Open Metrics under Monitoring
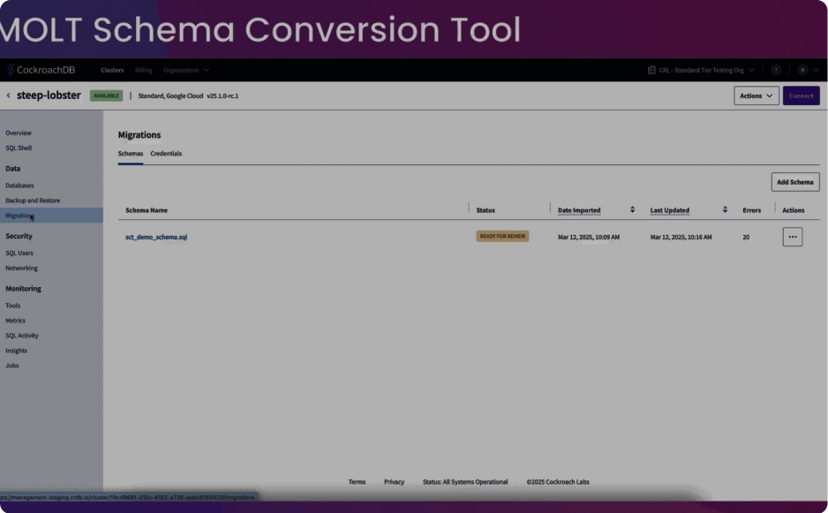This screenshot has width=828, height=513. (x=15, y=321)
